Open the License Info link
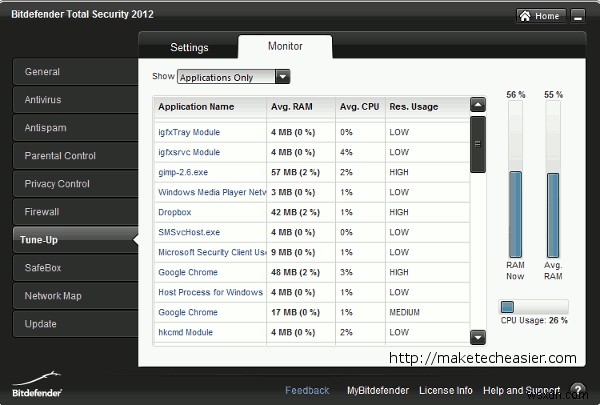The width and height of the screenshot is (600, 405). (x=446, y=390)
